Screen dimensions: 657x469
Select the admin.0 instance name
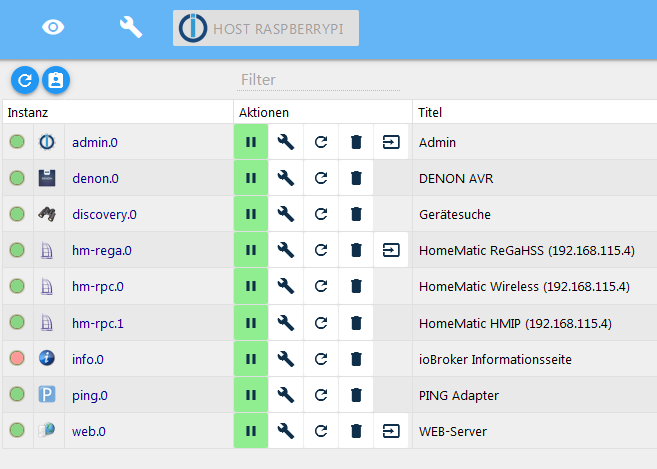point(95,143)
